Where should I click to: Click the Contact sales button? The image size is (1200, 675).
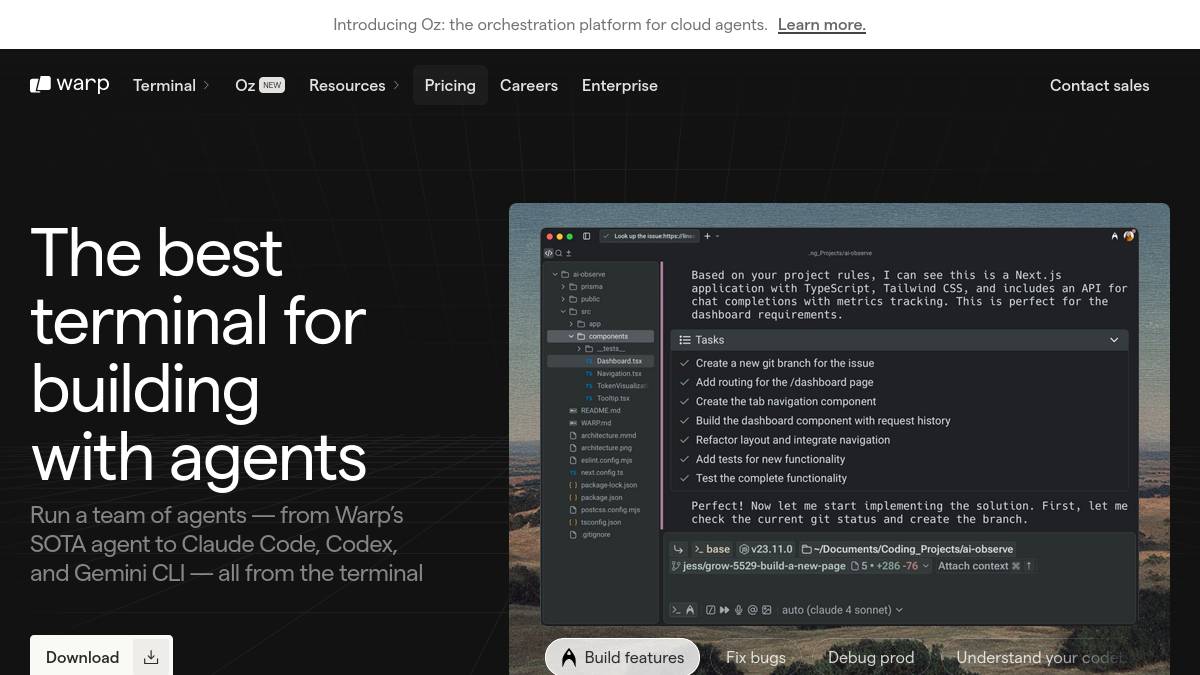[1099, 85]
